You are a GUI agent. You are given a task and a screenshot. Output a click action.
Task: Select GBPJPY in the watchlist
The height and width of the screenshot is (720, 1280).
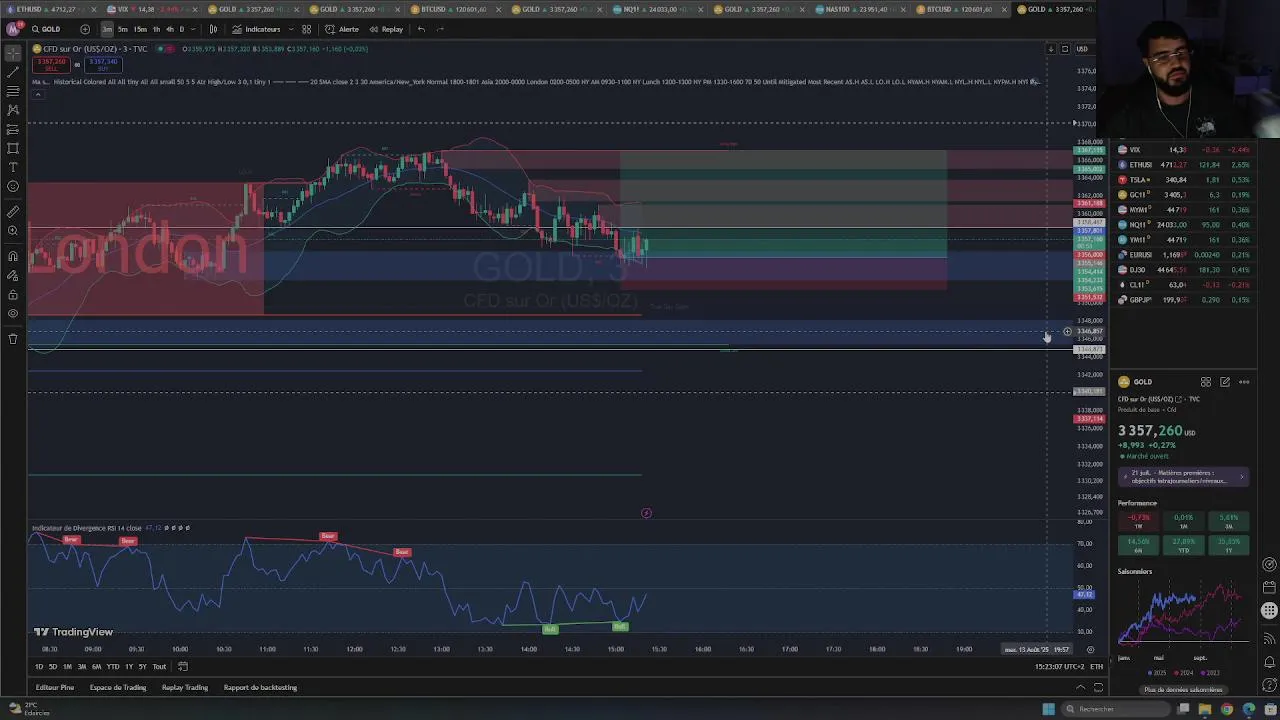[1183, 300]
